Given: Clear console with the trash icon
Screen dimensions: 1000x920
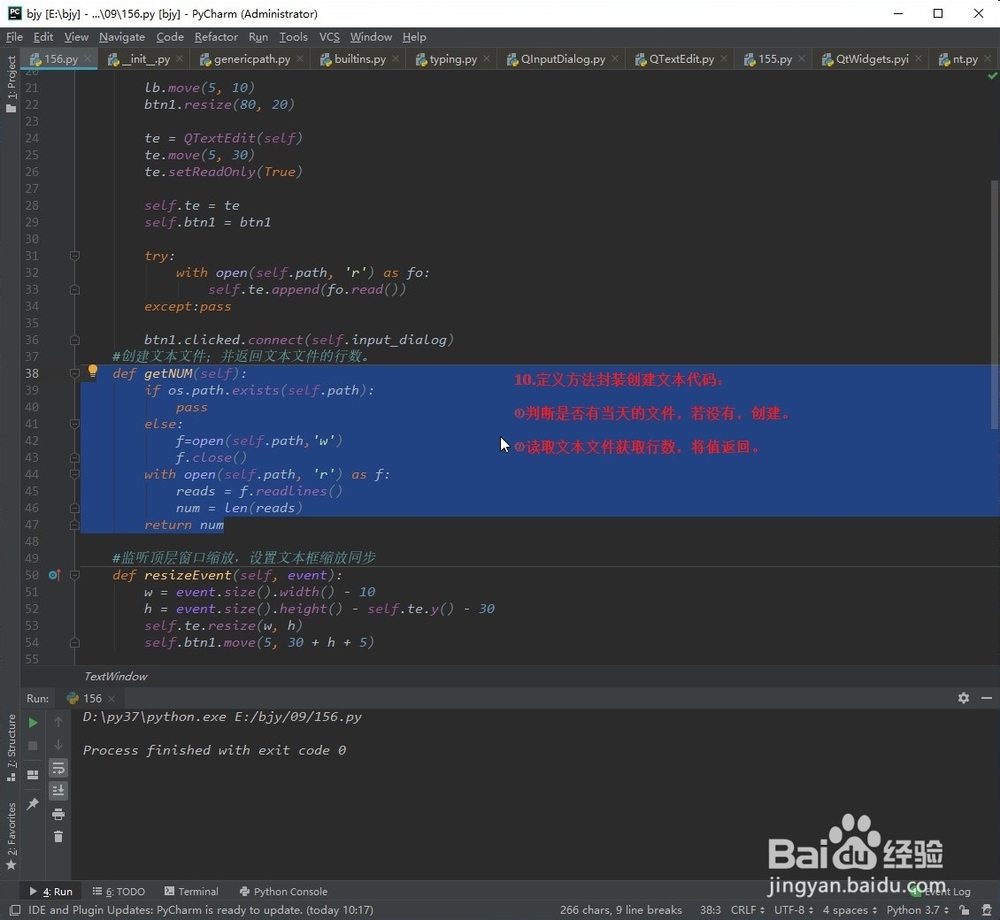Looking at the screenshot, I should 58,836.
